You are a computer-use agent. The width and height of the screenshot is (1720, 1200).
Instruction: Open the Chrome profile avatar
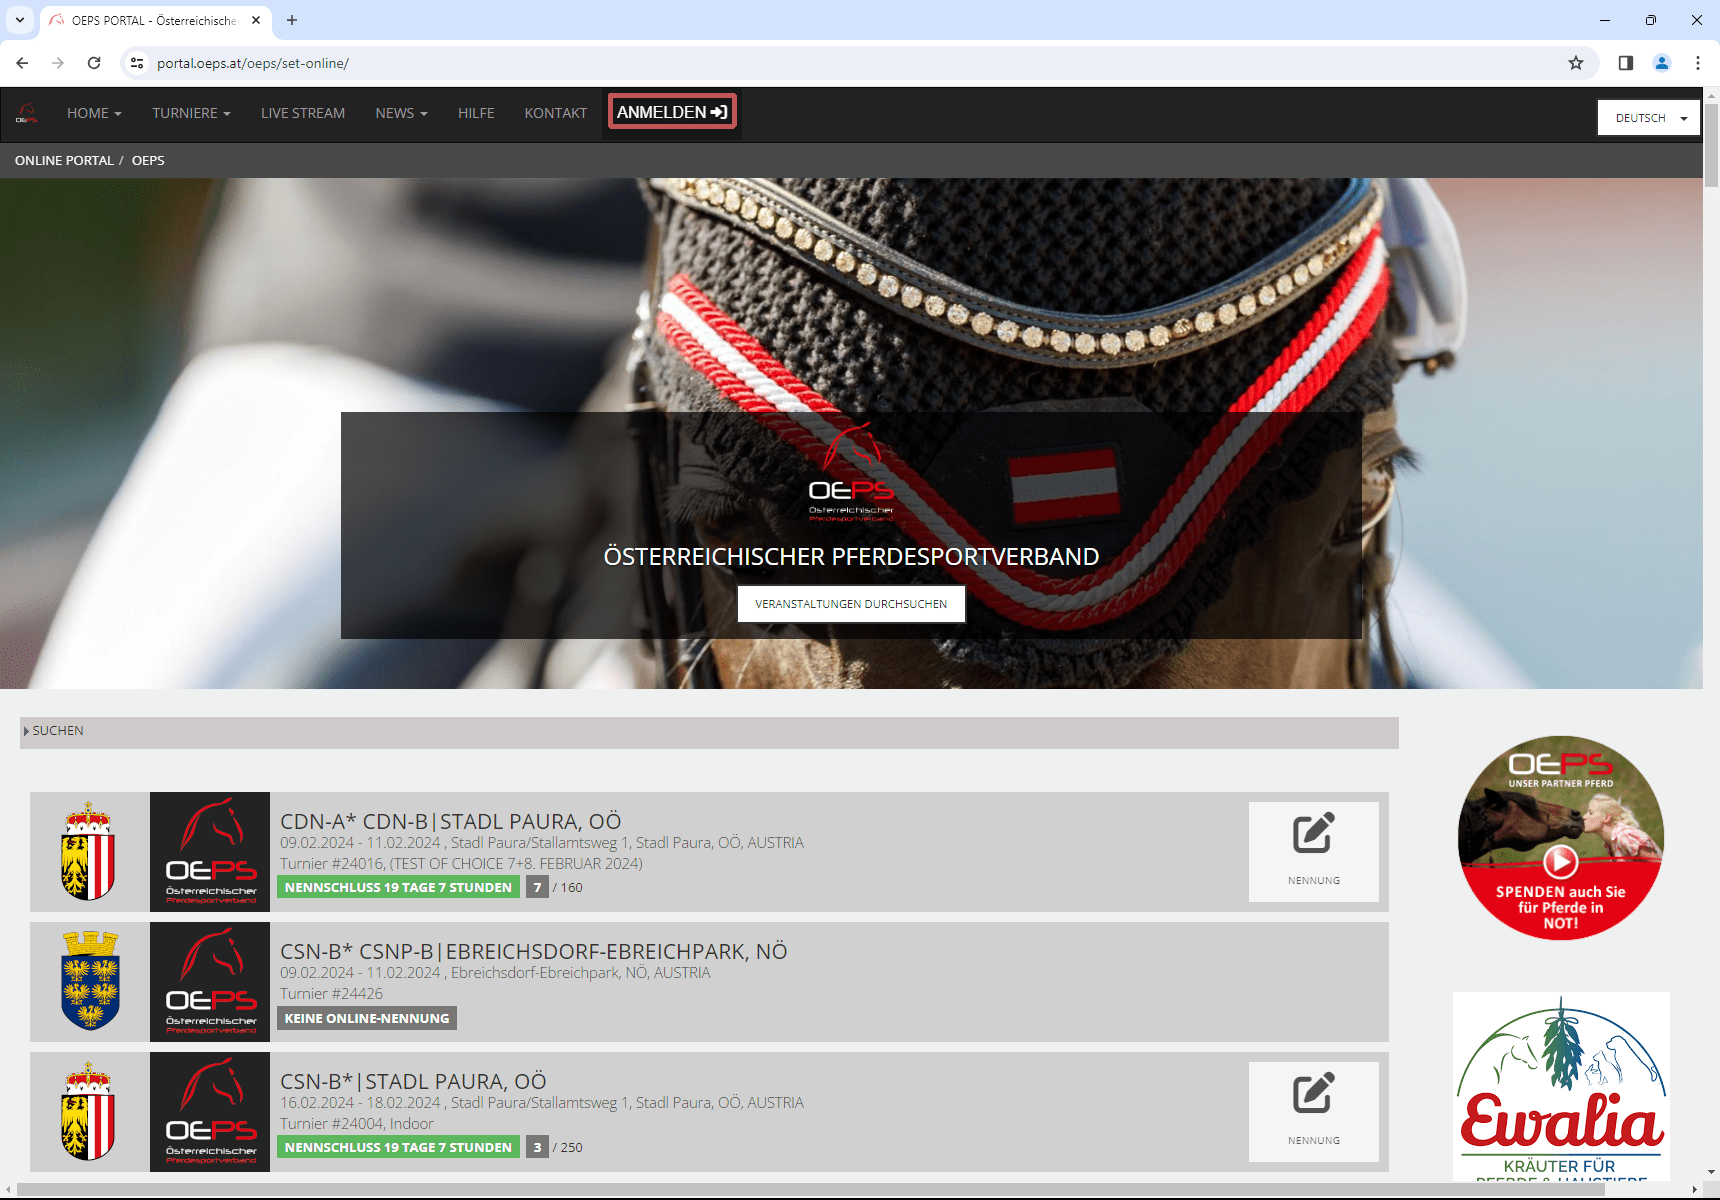click(1662, 63)
